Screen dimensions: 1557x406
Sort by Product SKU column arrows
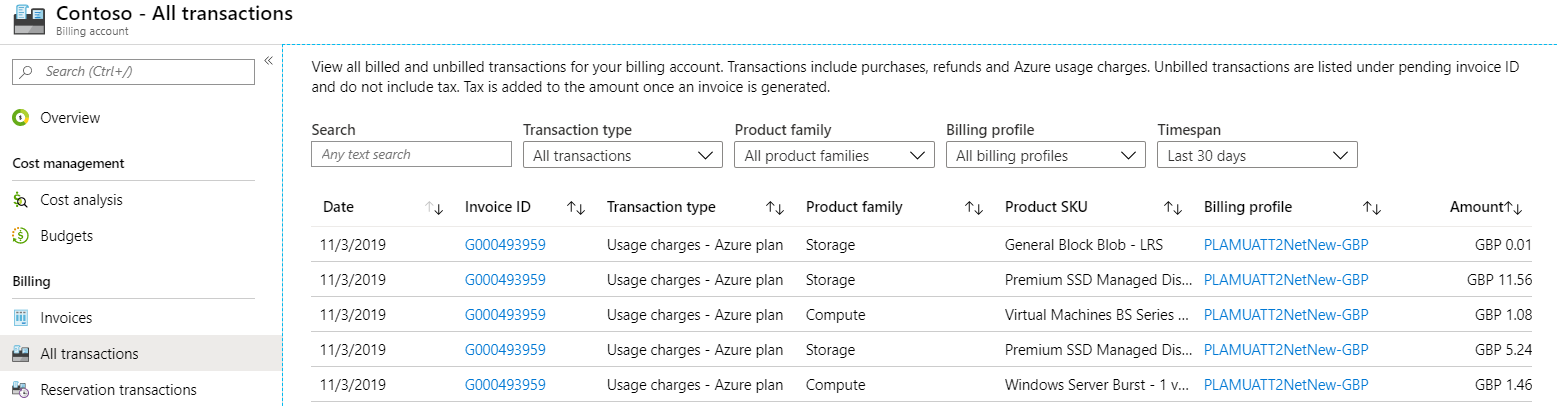pos(1173,208)
